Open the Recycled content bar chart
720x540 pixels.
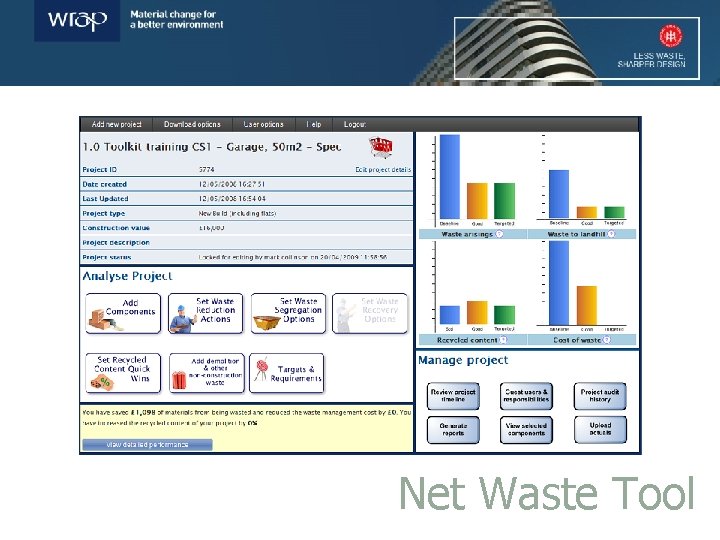[473, 287]
